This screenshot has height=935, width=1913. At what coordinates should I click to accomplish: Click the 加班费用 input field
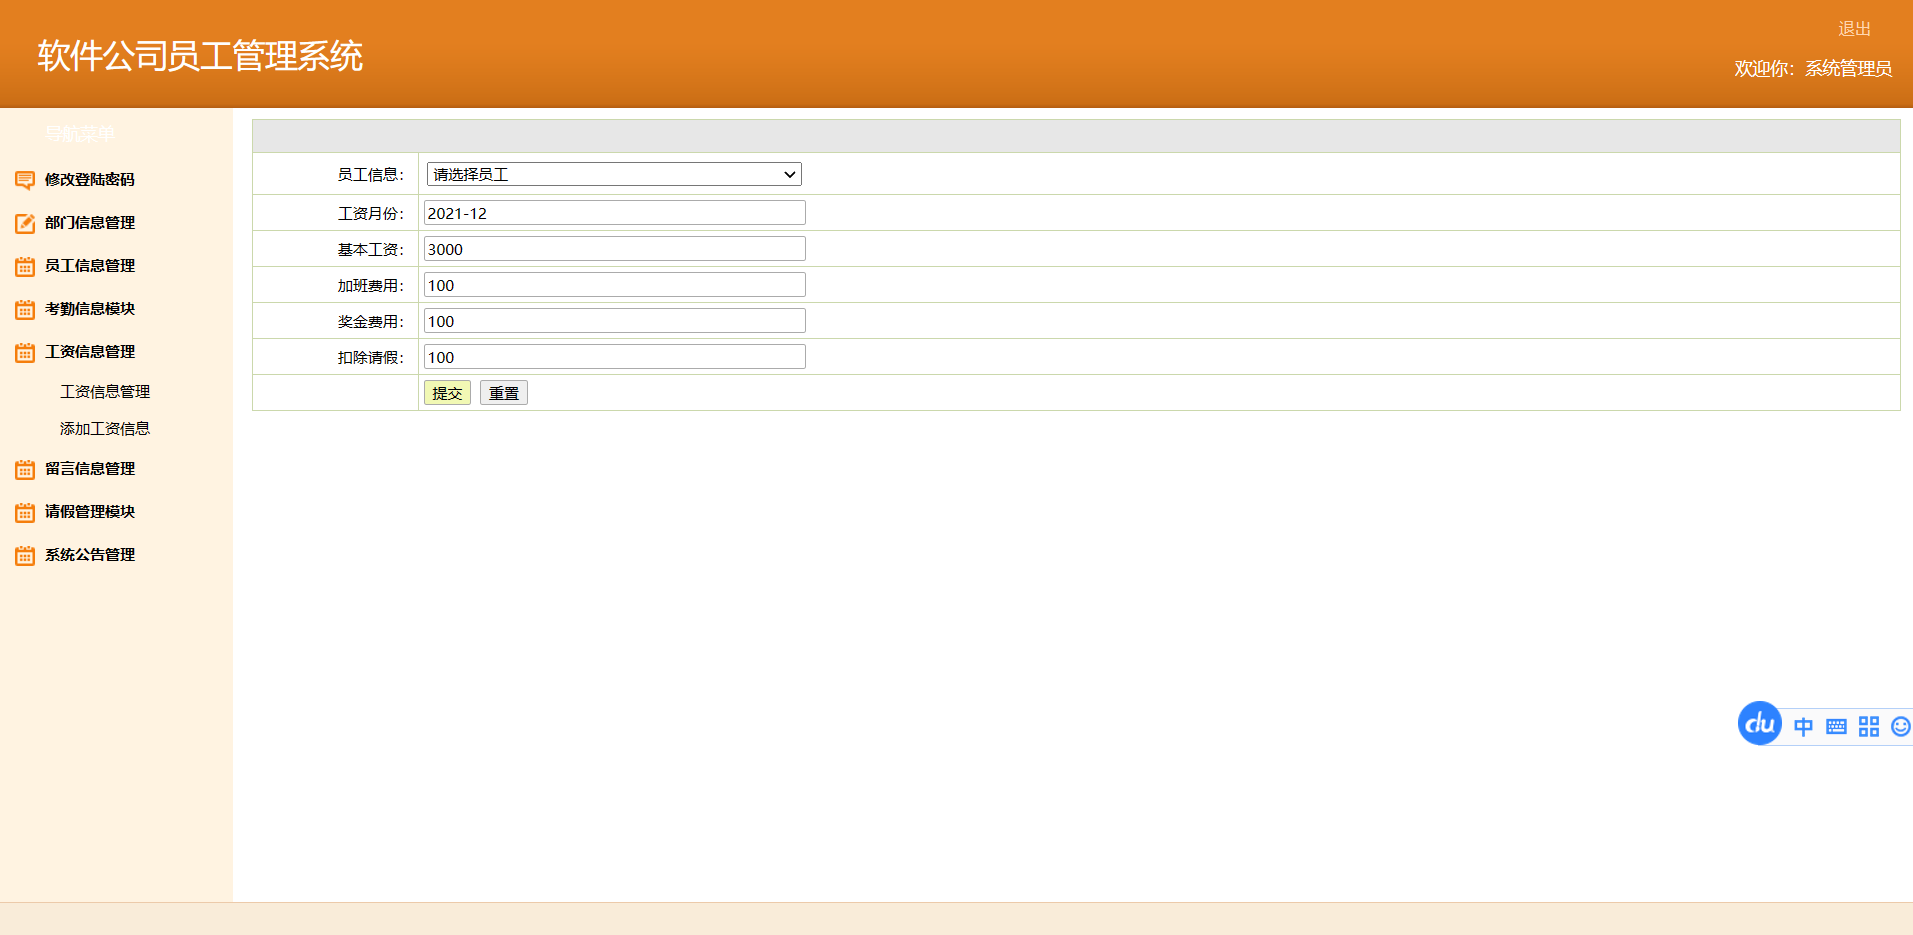[x=614, y=285]
